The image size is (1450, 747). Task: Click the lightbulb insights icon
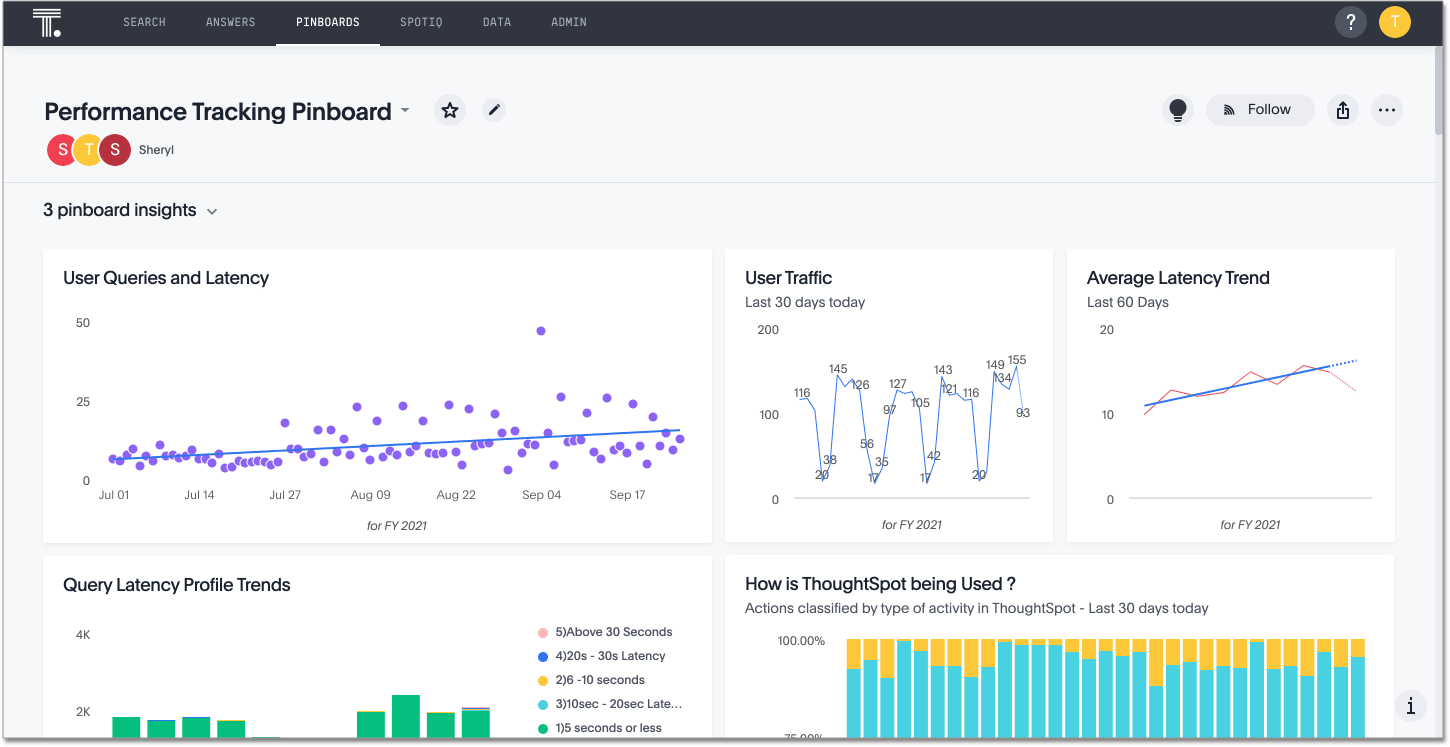point(1178,110)
